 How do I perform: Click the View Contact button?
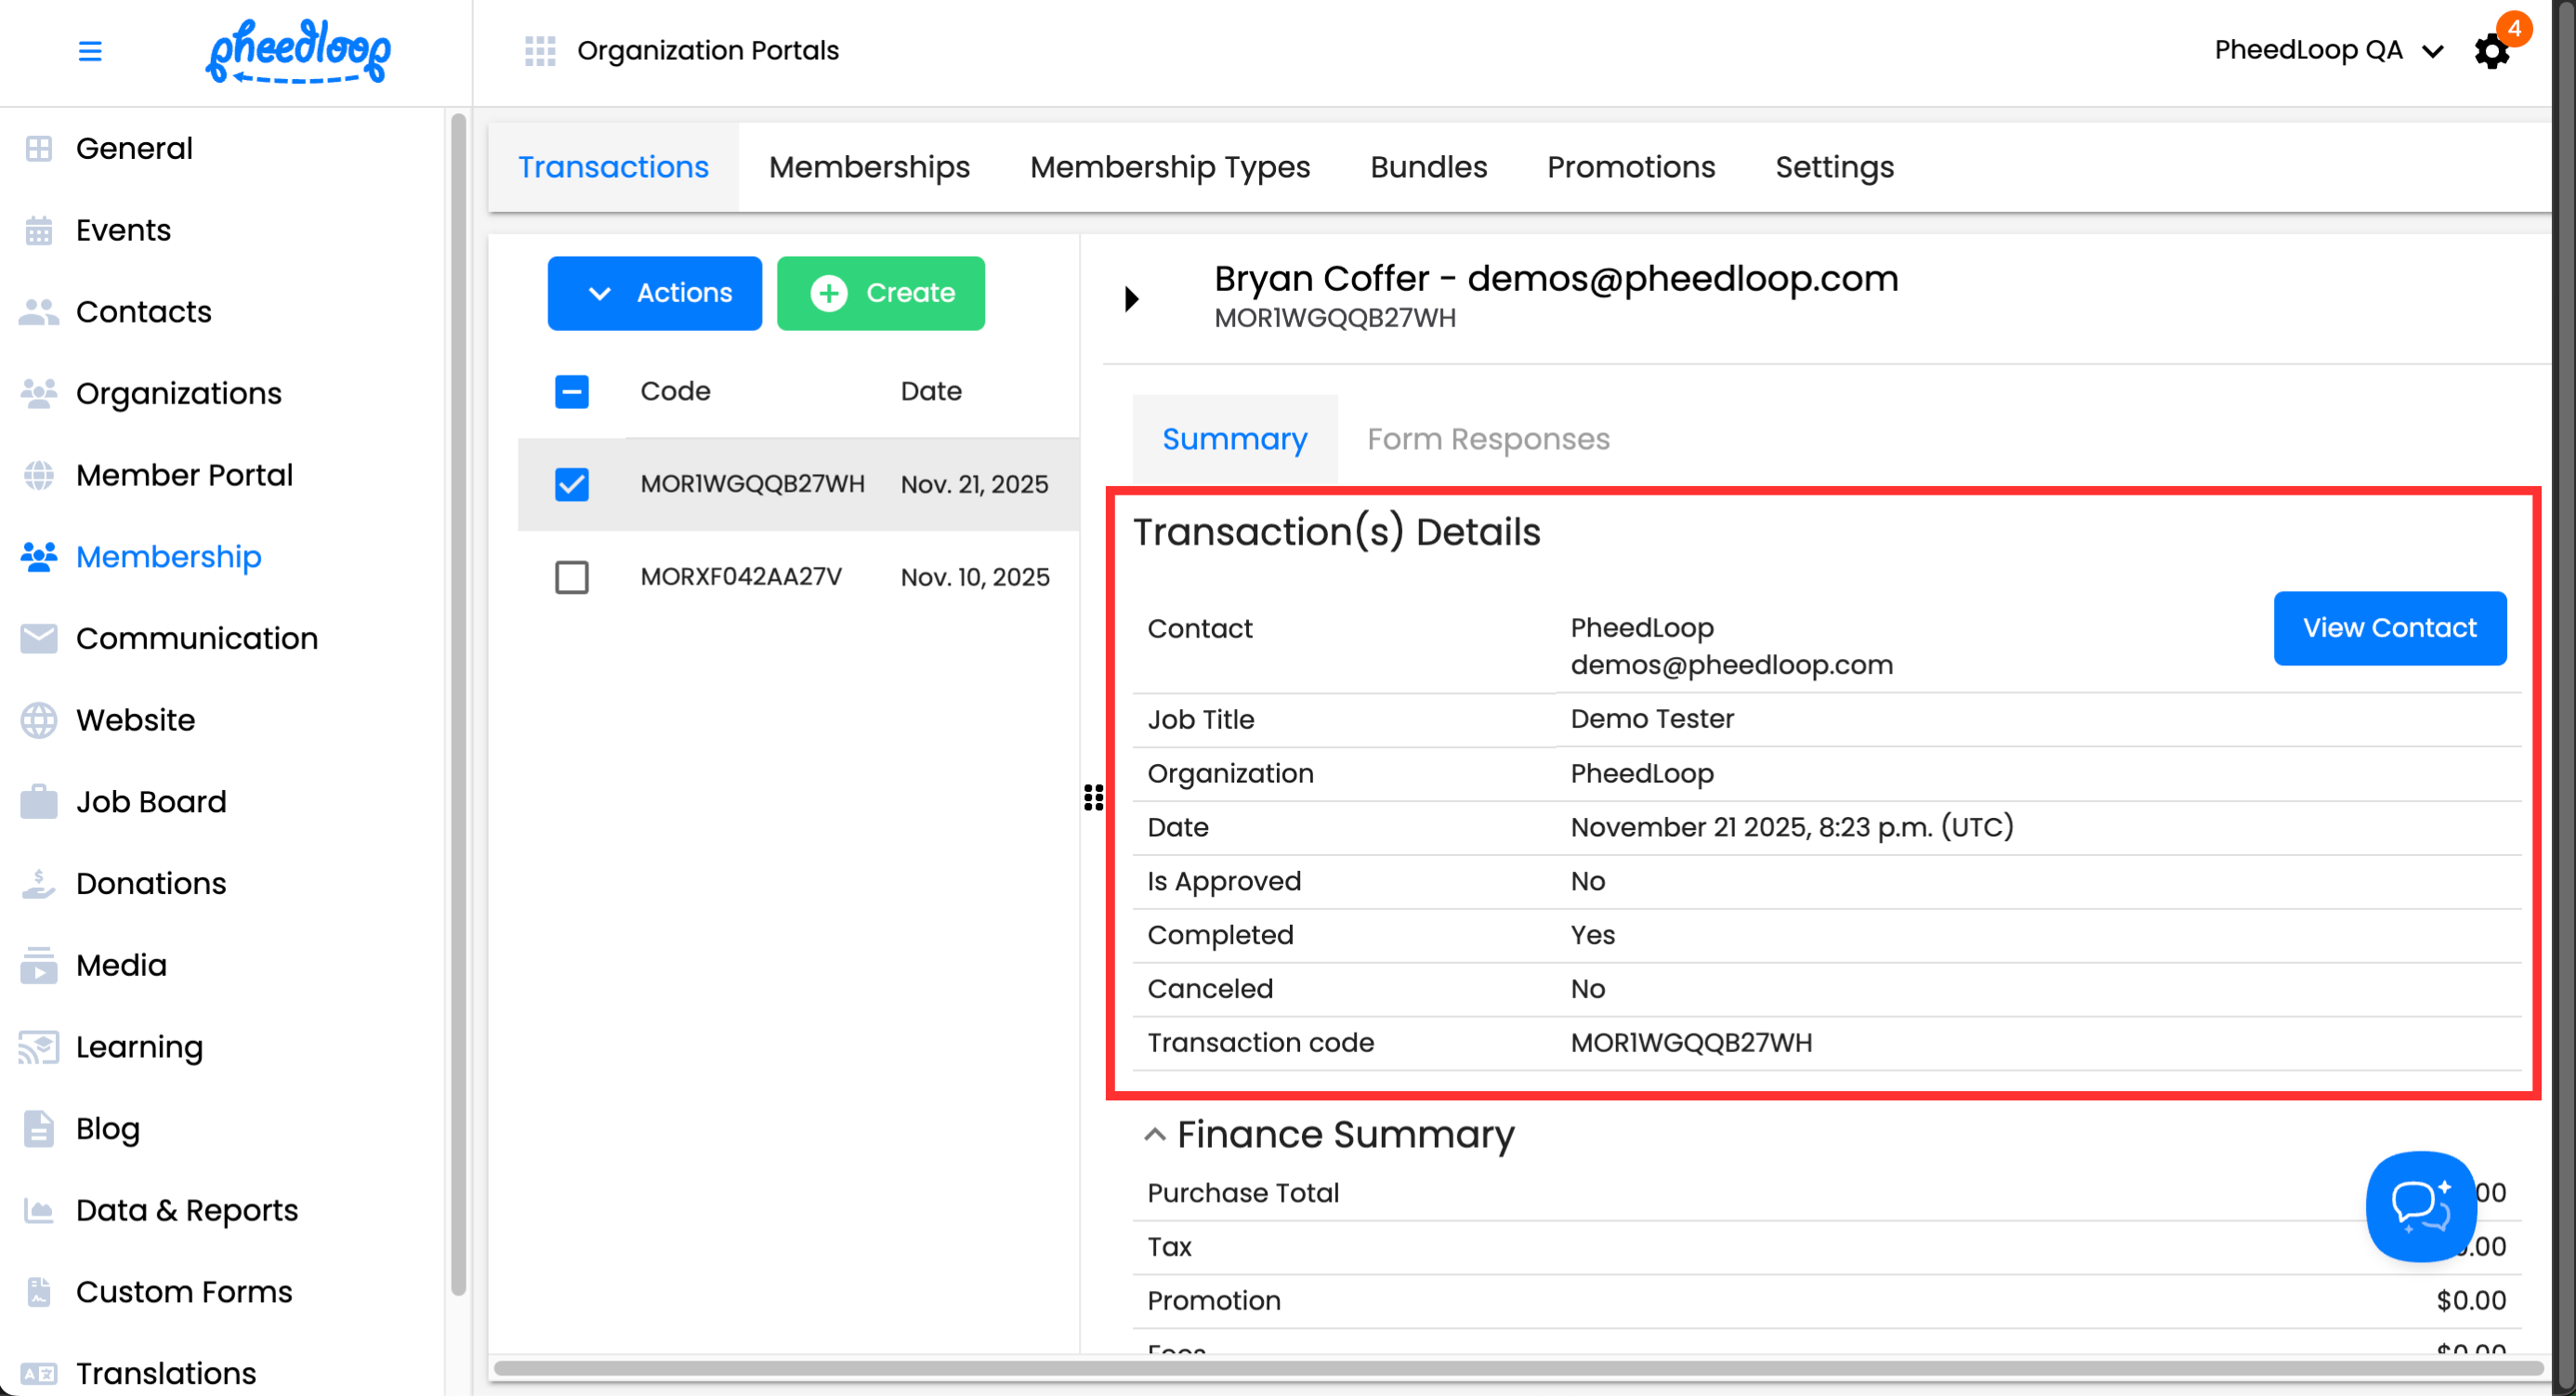[x=2388, y=628]
